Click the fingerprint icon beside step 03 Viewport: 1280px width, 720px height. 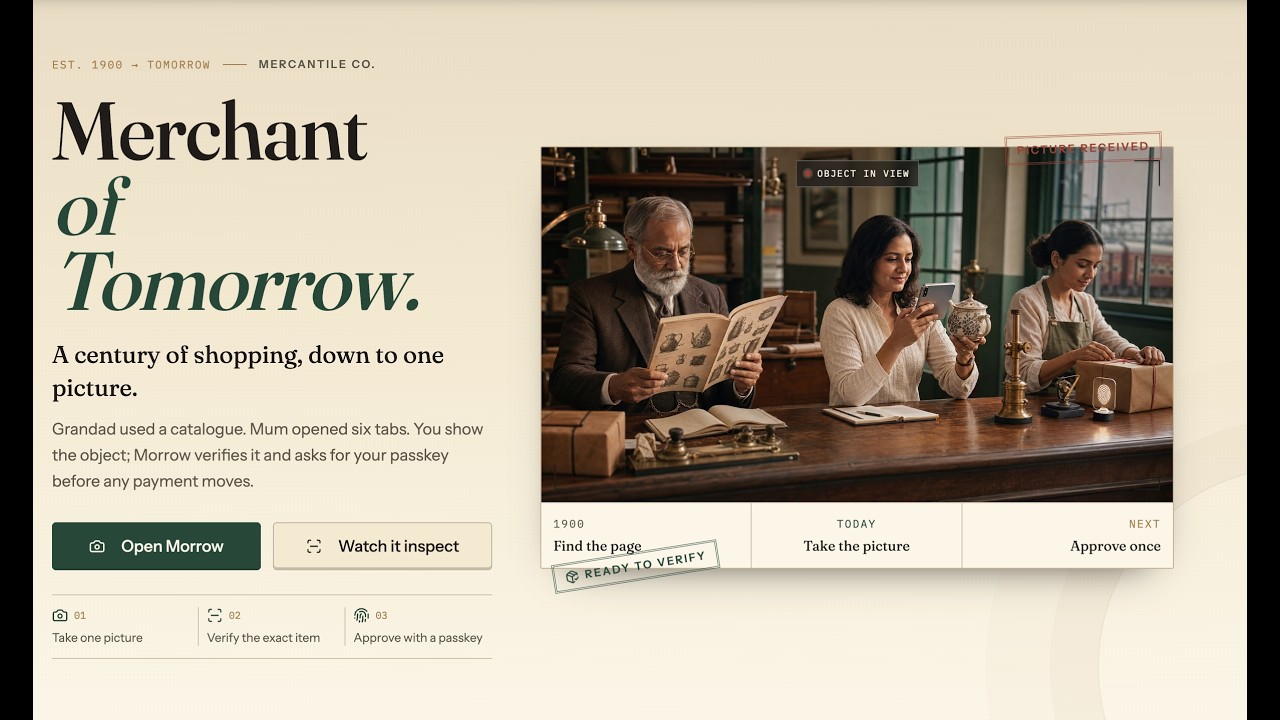pyautogui.click(x=361, y=616)
